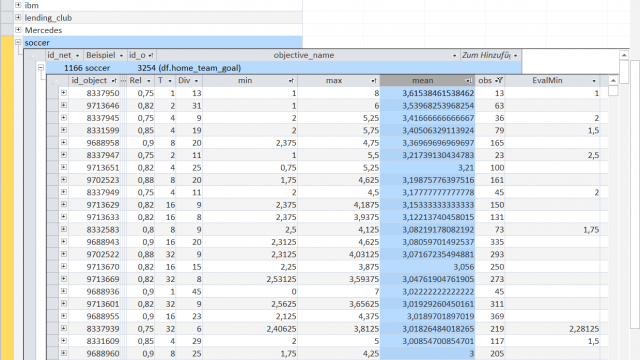Click the mean cell 3,21
640x360 pixels.
pos(427,167)
